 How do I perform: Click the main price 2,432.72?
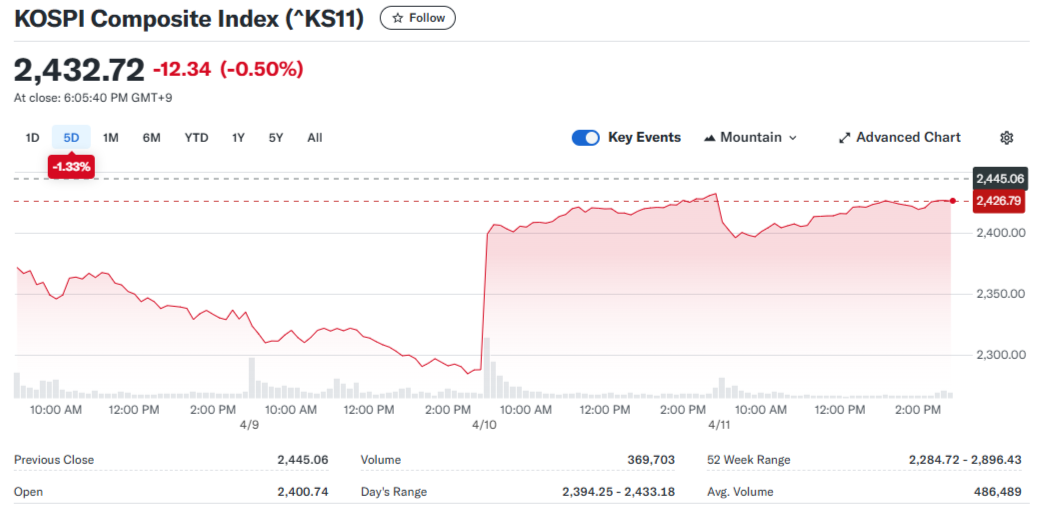[79, 70]
